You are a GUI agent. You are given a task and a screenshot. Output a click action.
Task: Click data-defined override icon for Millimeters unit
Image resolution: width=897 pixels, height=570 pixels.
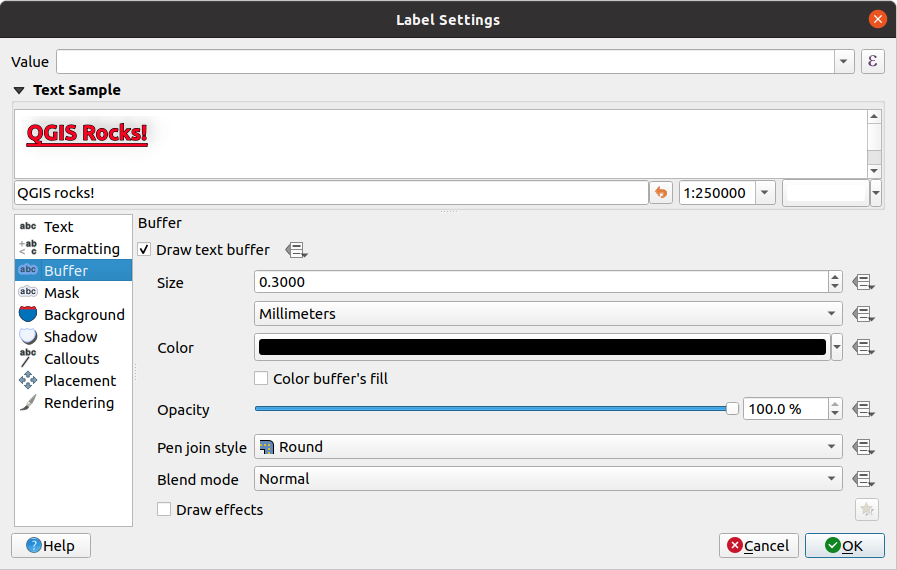864,314
